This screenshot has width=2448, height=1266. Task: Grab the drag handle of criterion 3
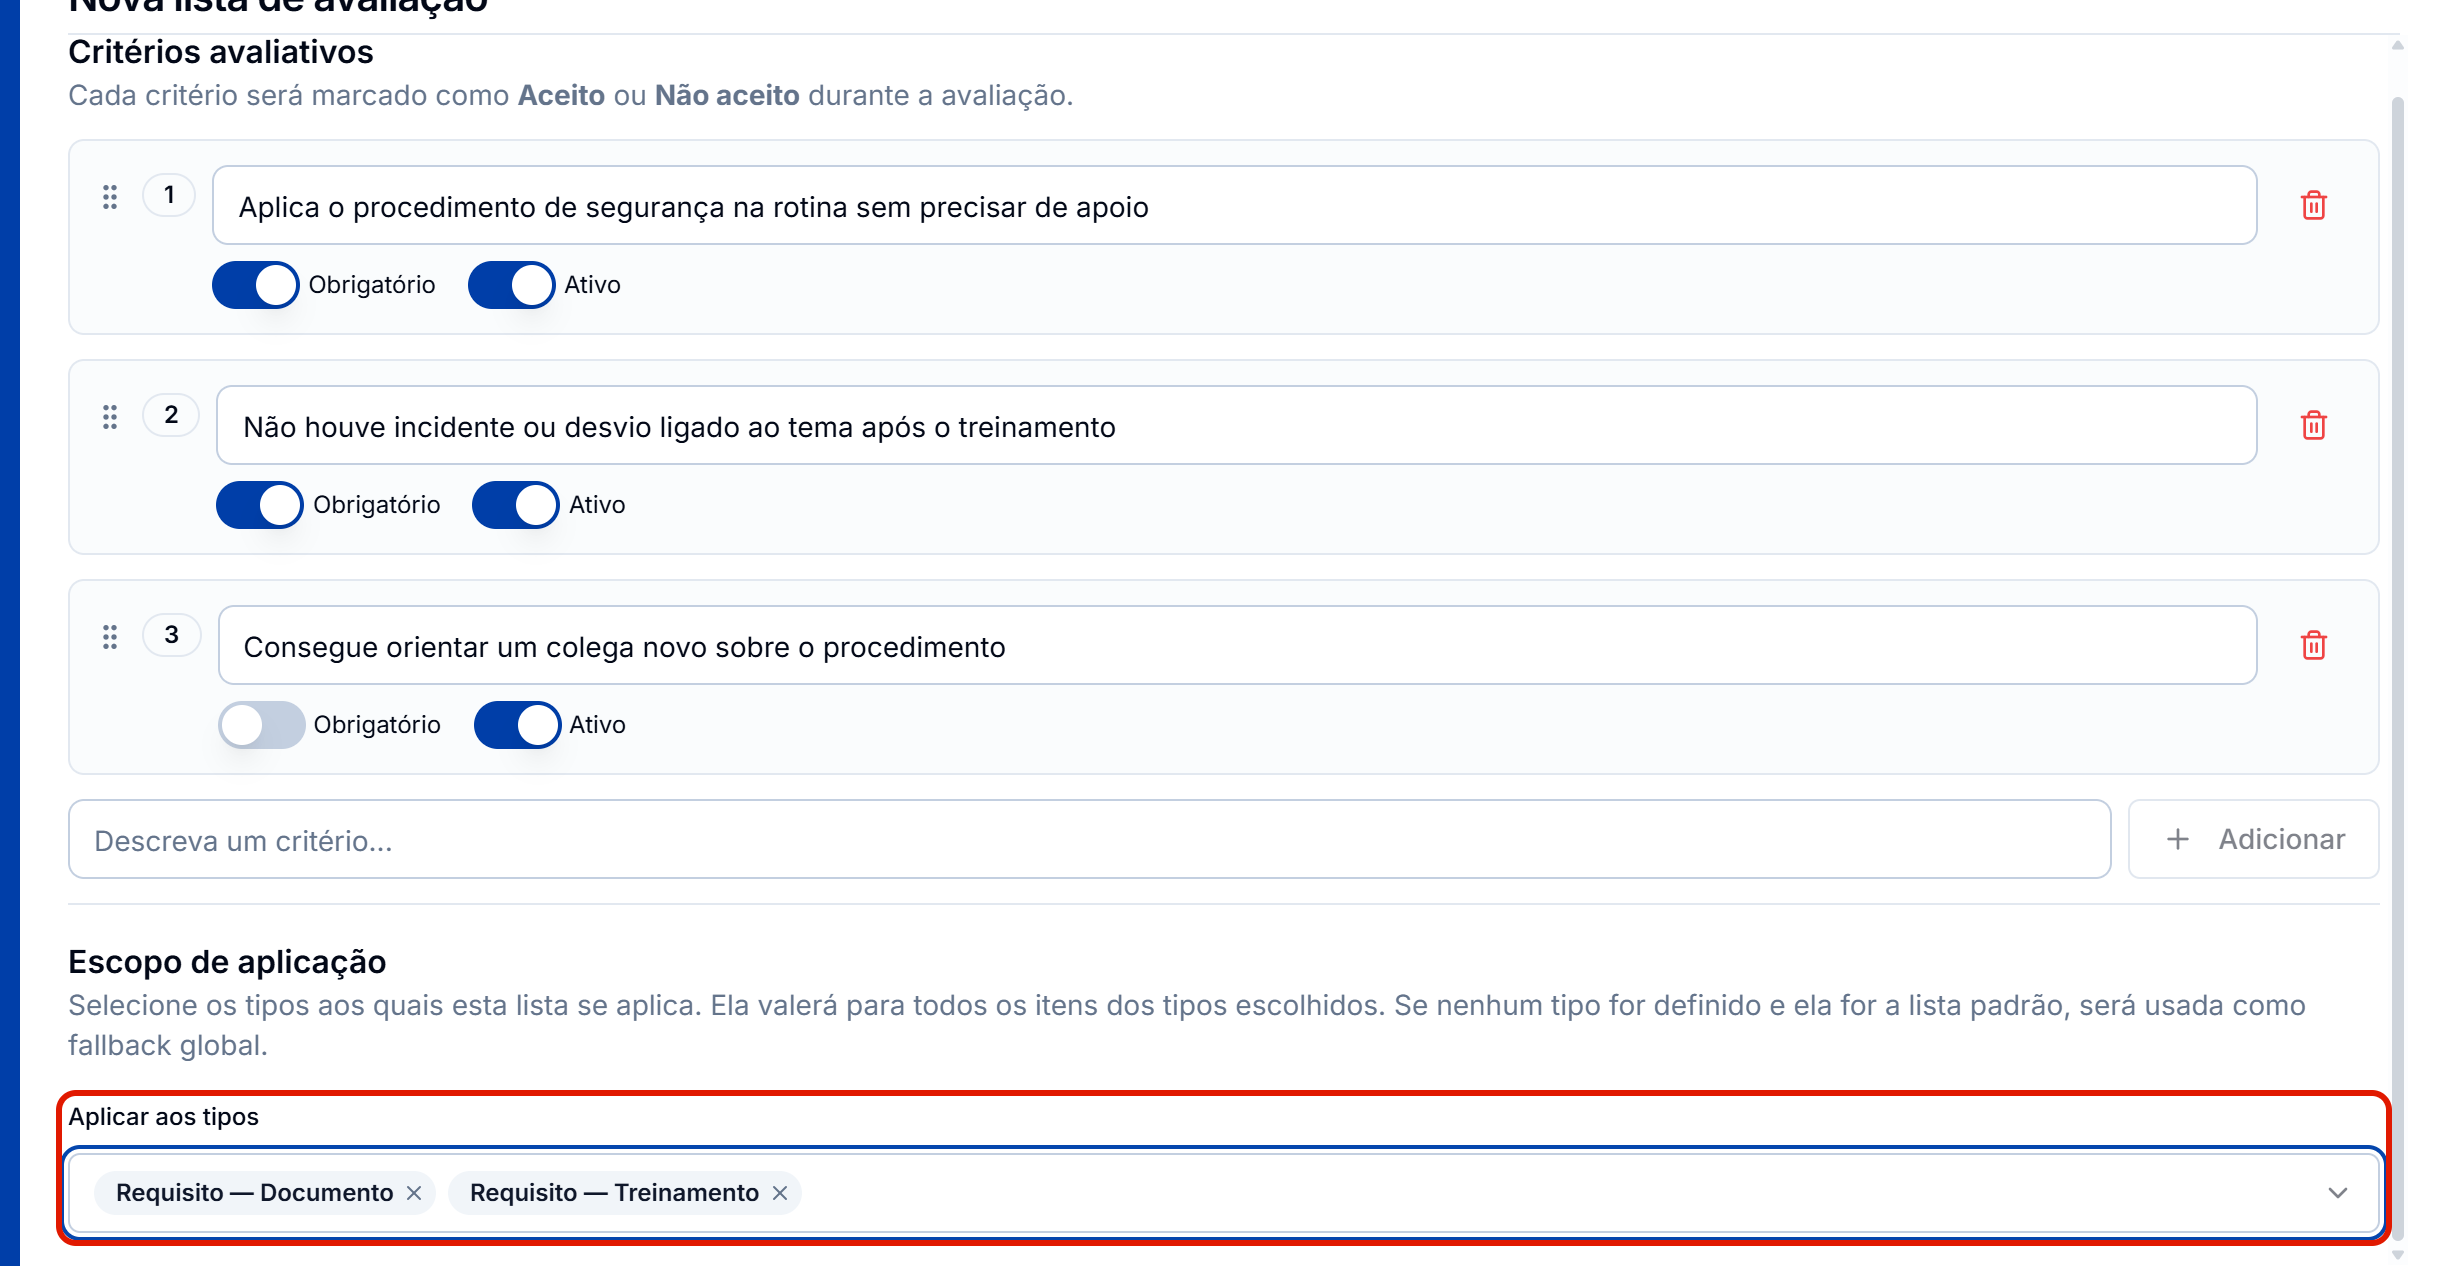point(110,637)
